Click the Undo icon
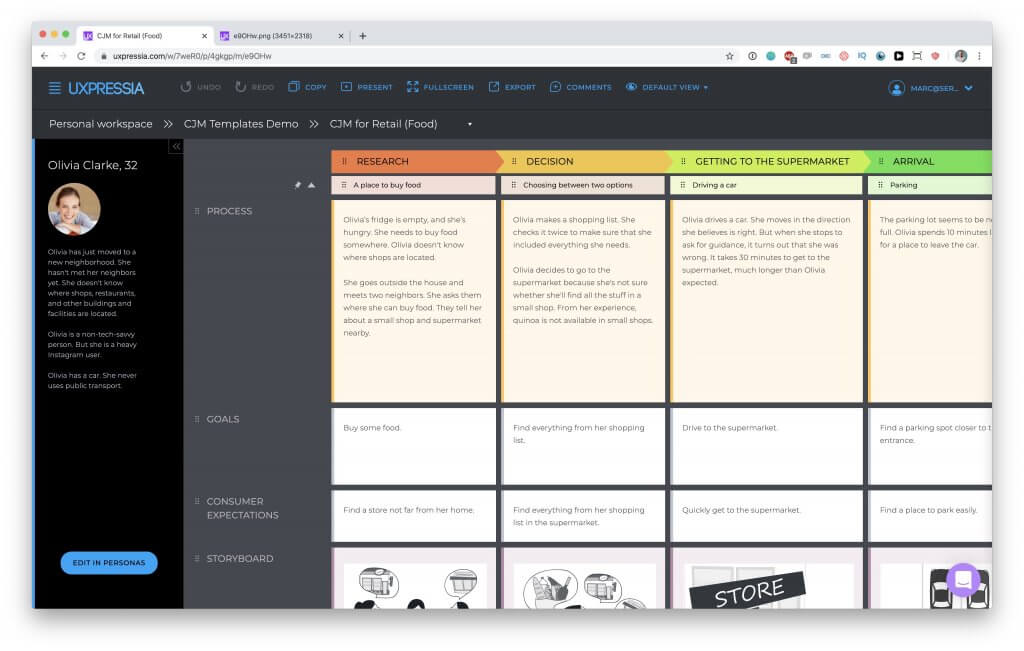Viewport: 1024px width, 651px height. pyautogui.click(x=186, y=87)
